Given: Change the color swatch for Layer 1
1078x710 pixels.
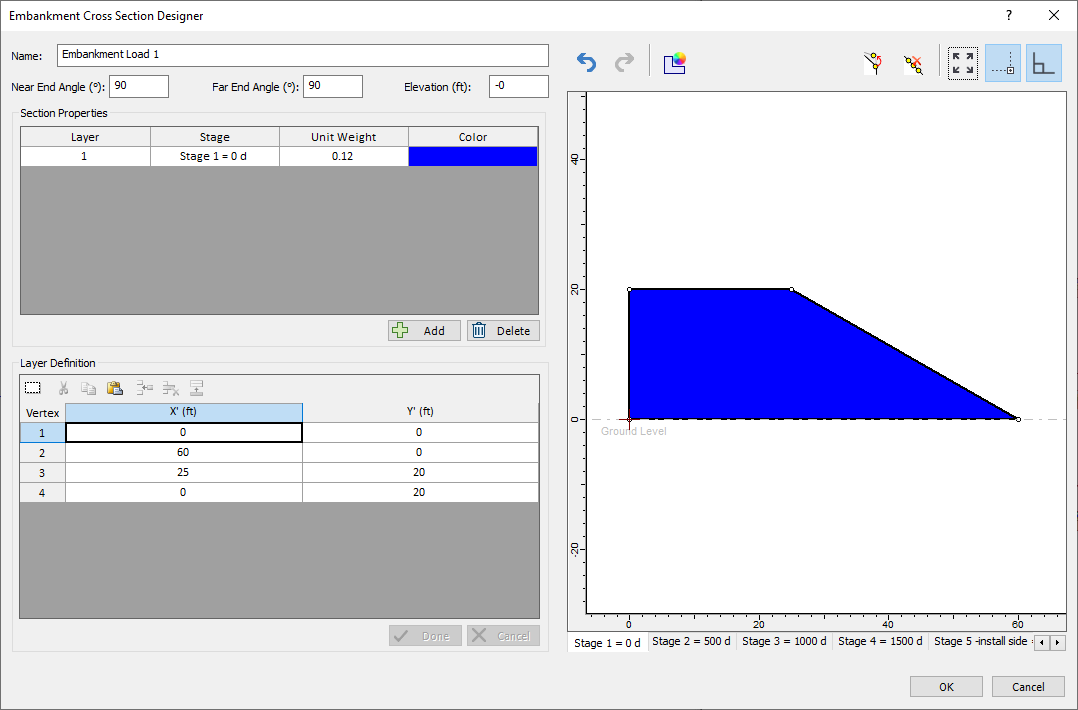Looking at the screenshot, I should 472,156.
